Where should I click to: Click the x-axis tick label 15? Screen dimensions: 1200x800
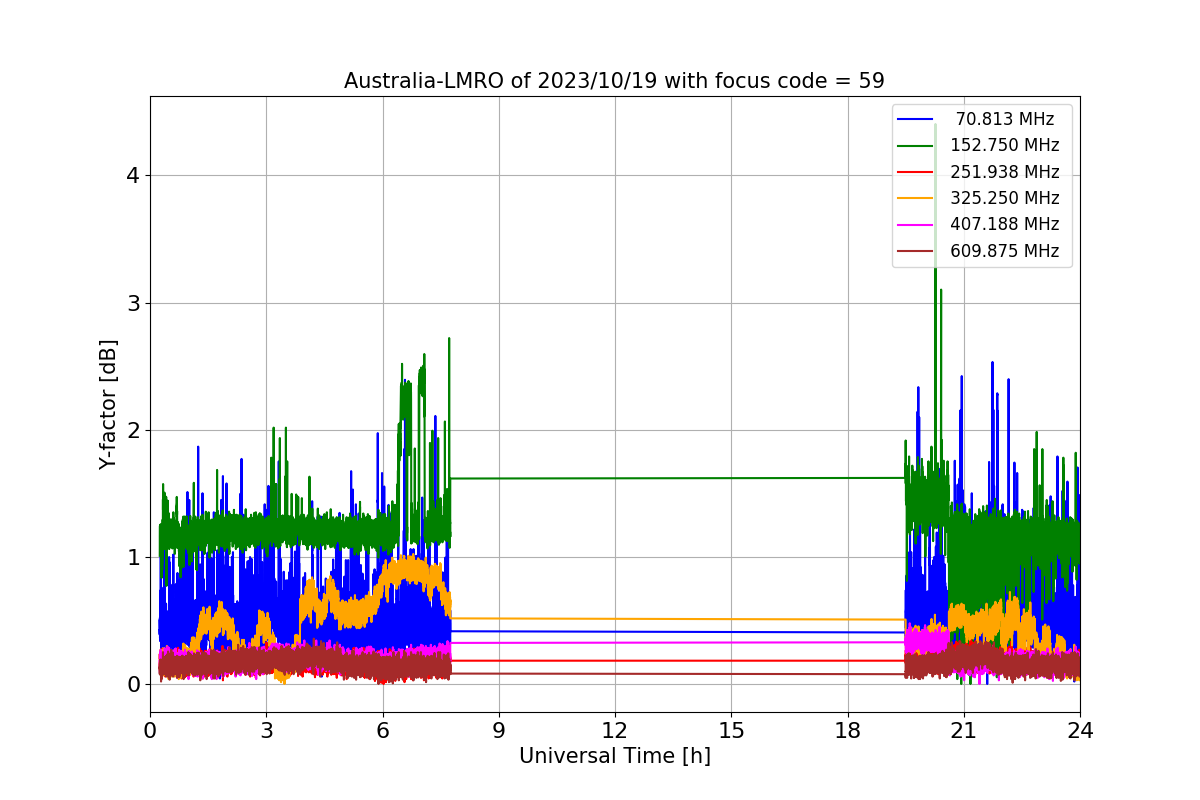point(731,730)
